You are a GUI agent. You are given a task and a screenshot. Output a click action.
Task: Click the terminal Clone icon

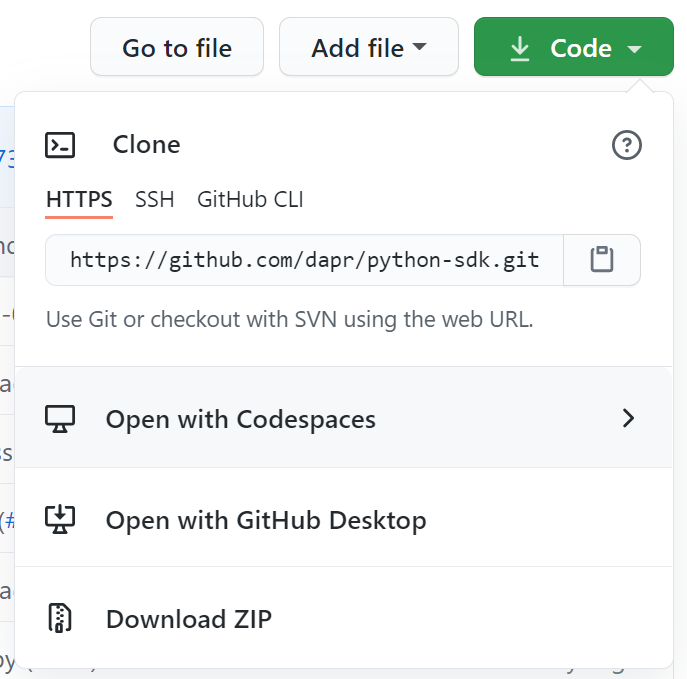click(60, 145)
